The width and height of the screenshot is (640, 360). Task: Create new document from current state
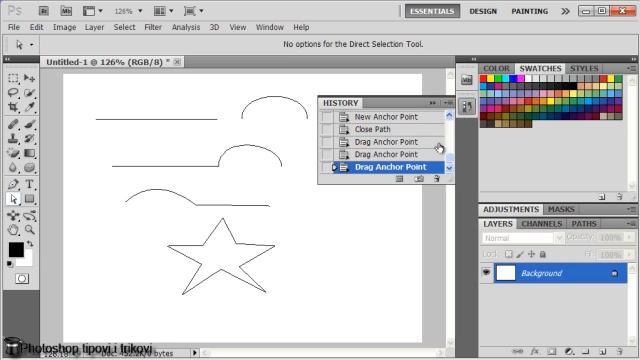pyautogui.click(x=400, y=179)
